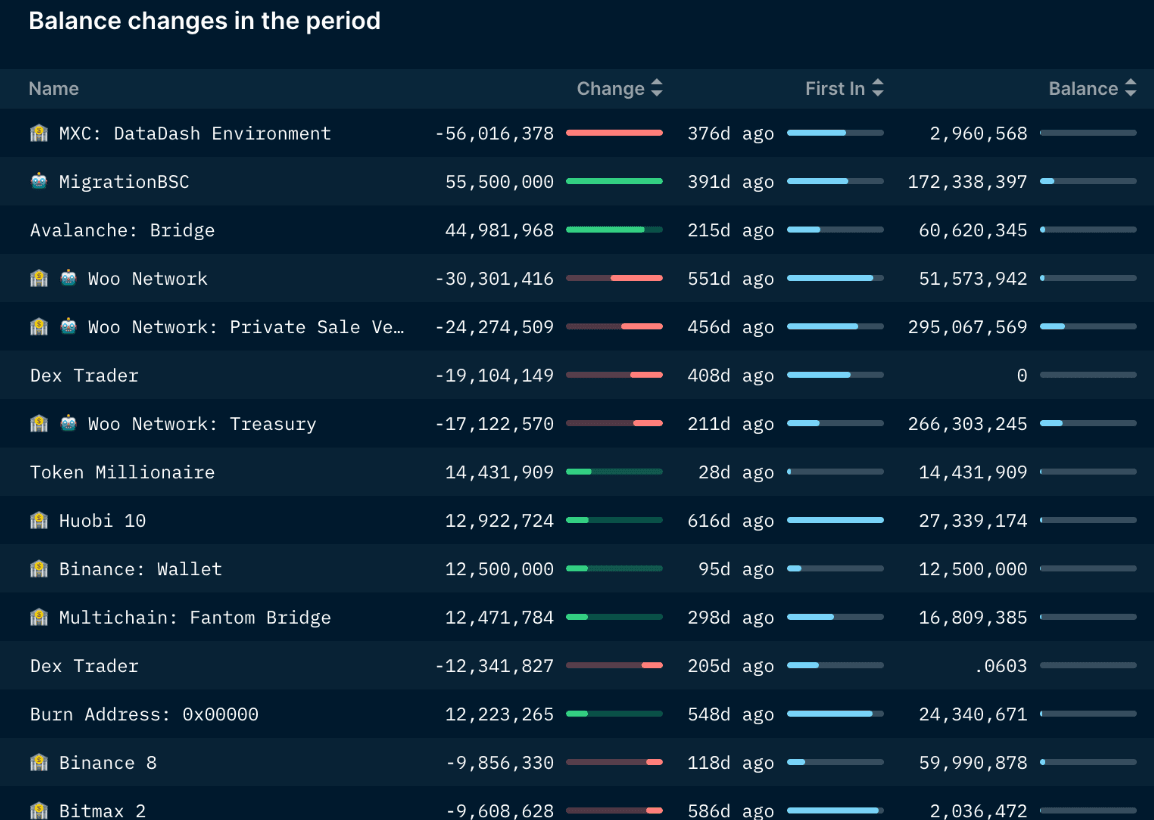Click the First In bar for Huobi 10
The width and height of the screenshot is (1154, 820).
tap(835, 520)
